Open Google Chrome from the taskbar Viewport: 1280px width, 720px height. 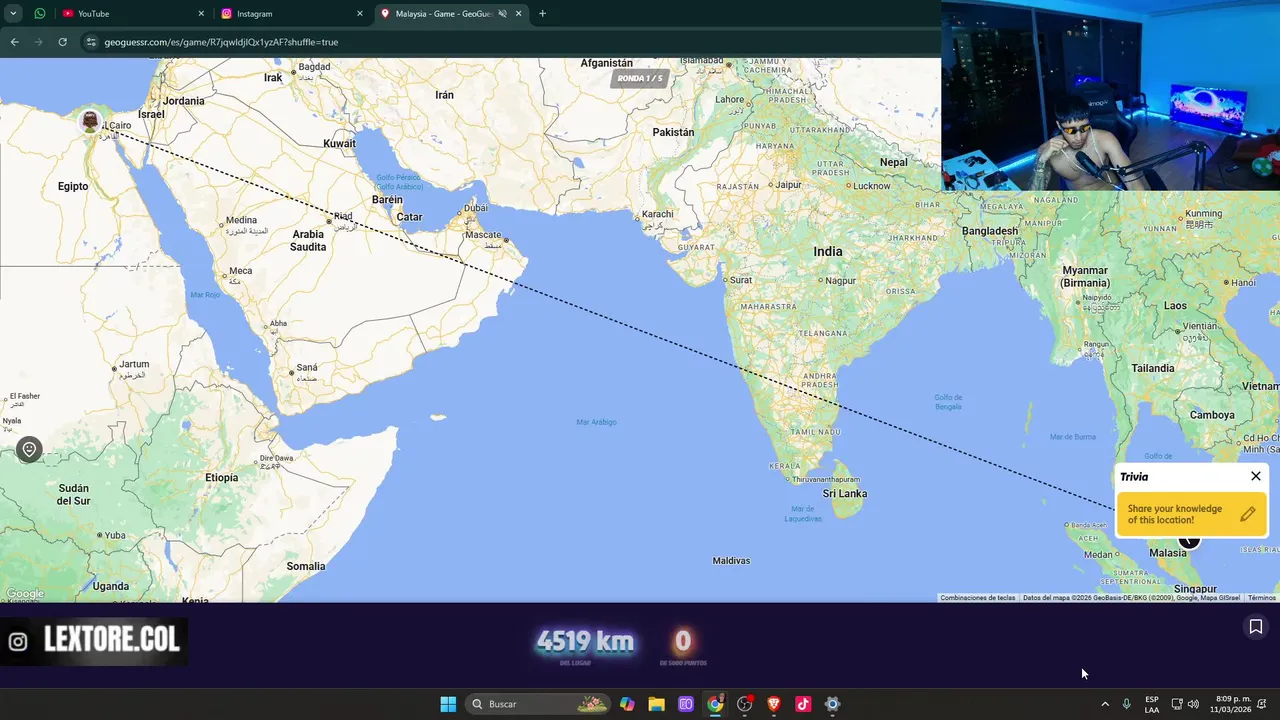click(x=715, y=704)
